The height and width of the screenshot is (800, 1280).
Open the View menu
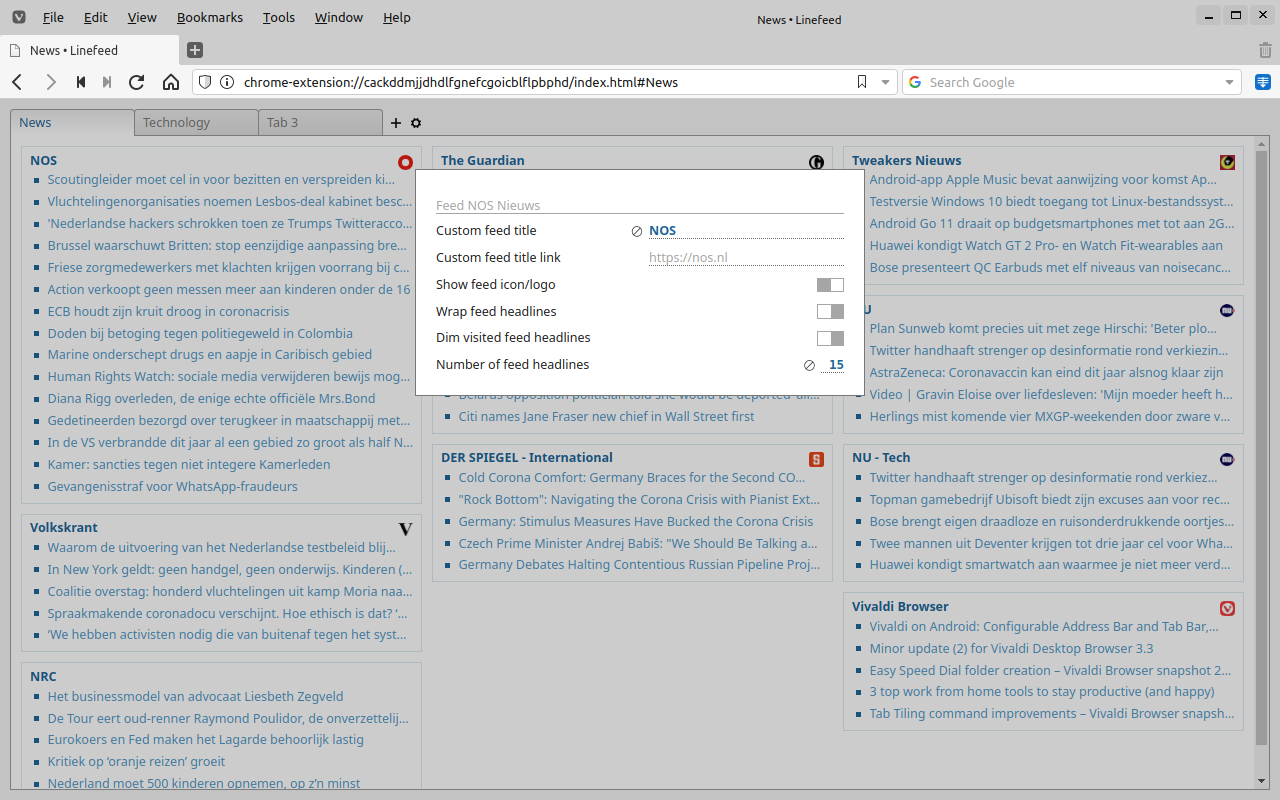142,17
